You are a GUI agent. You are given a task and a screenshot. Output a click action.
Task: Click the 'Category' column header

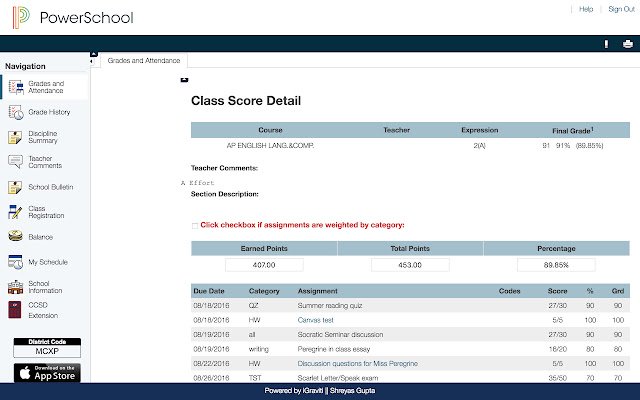(264, 291)
